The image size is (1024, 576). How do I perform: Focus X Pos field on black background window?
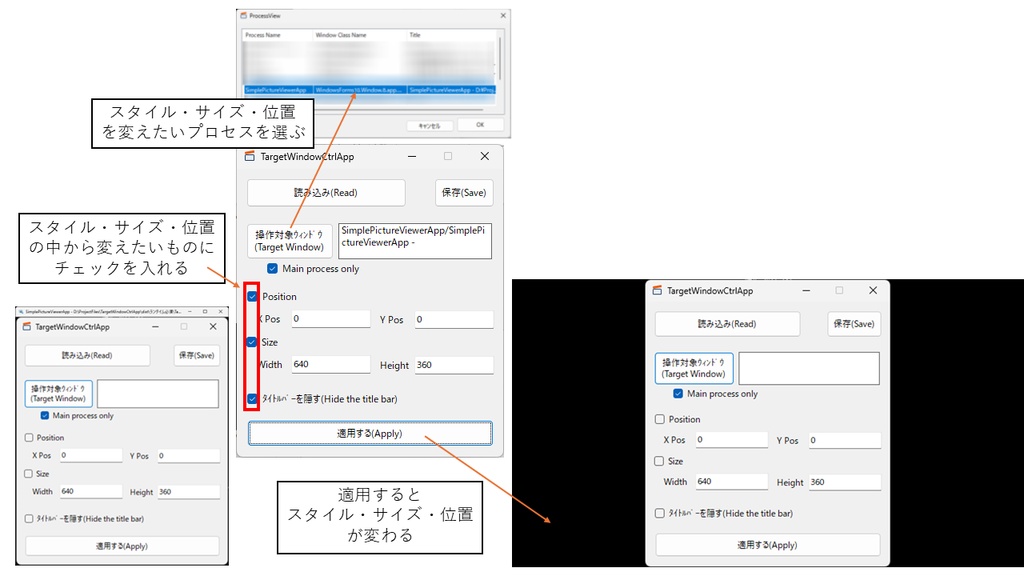[x=731, y=440]
